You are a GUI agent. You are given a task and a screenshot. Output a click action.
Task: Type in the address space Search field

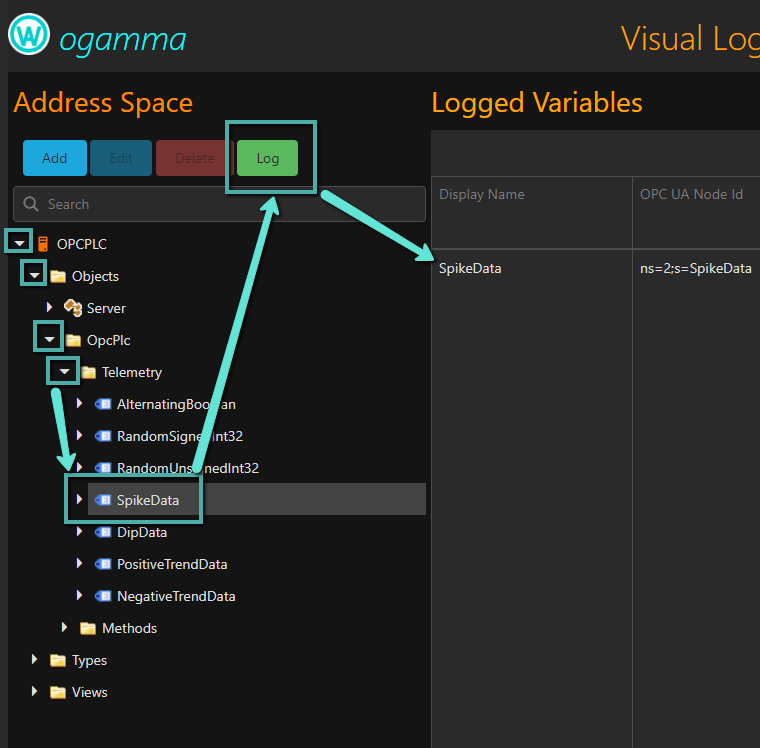[230, 204]
